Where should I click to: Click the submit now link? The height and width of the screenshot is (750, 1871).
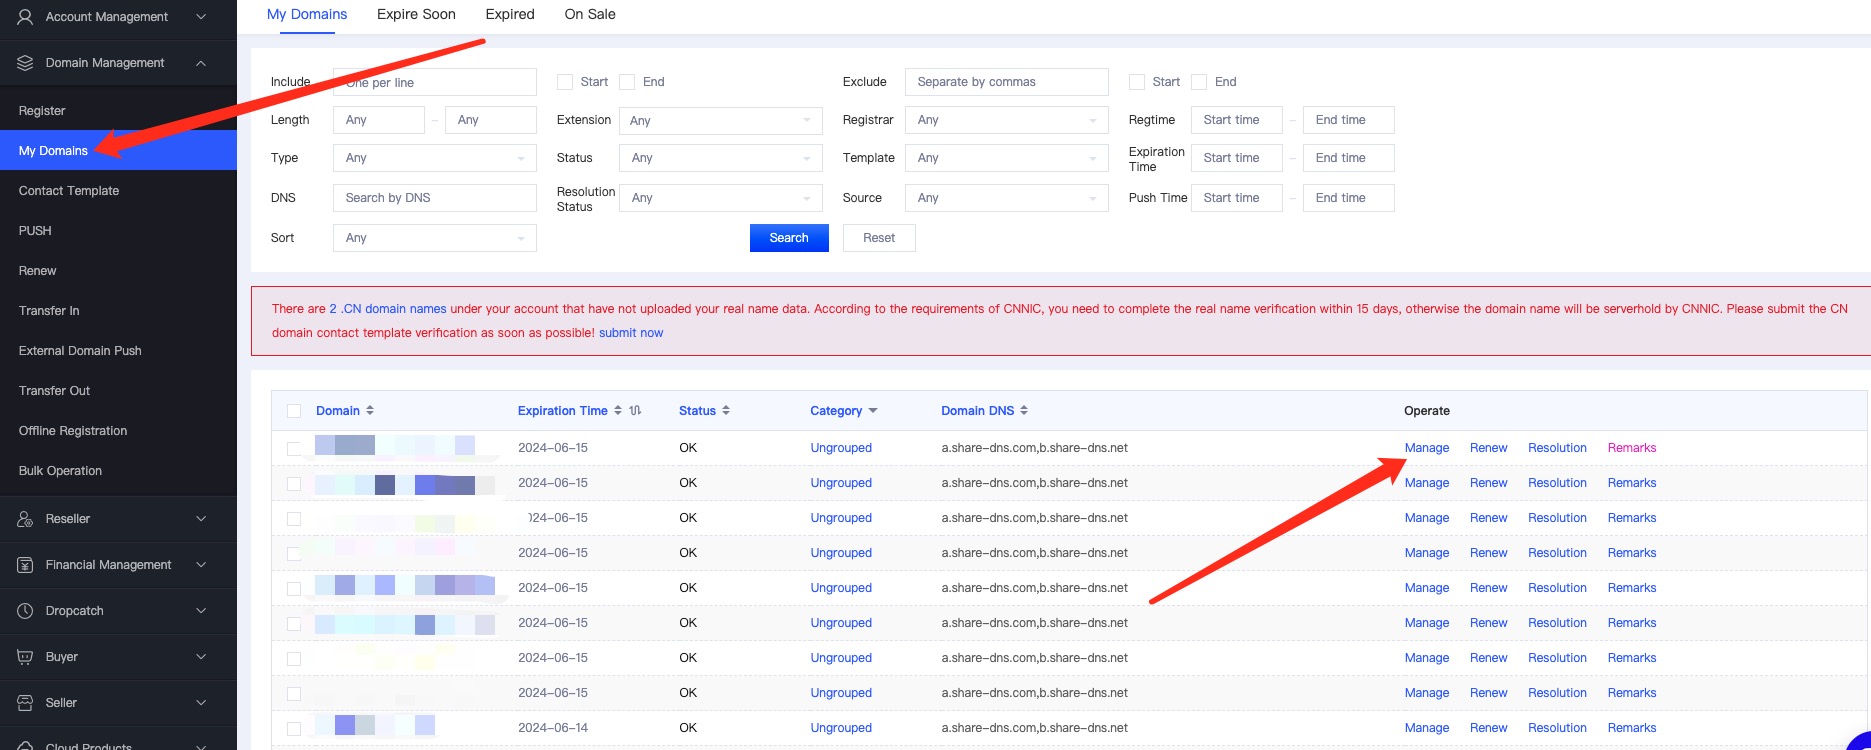tap(631, 333)
